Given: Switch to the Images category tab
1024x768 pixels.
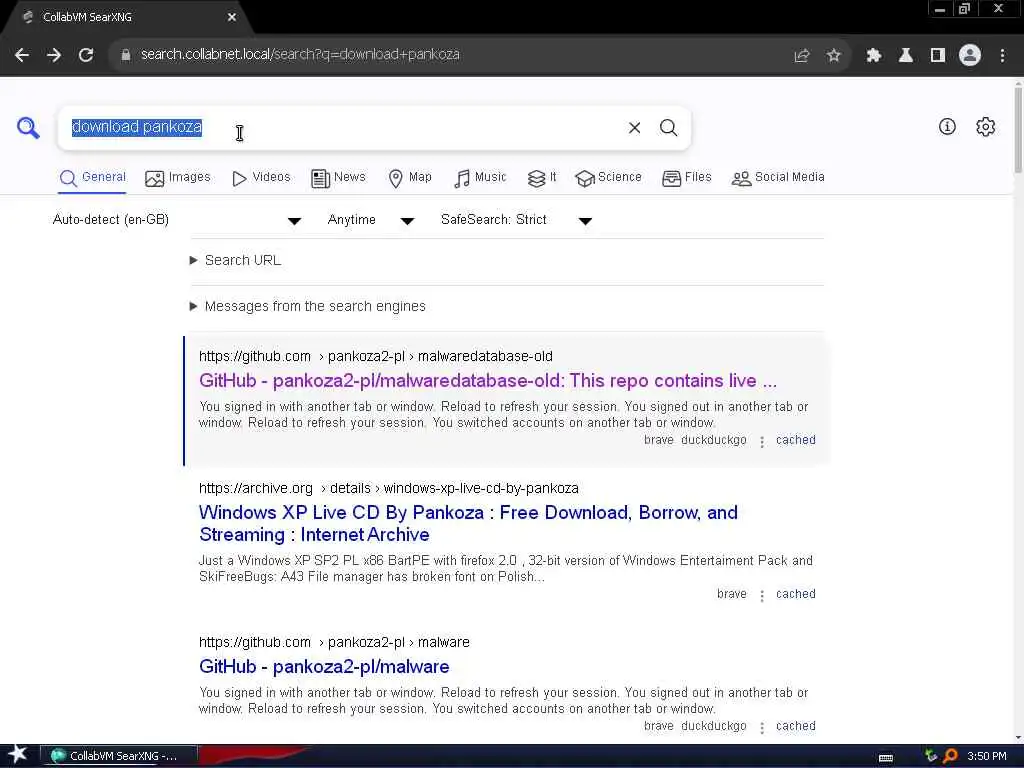Looking at the screenshot, I should 178,178.
